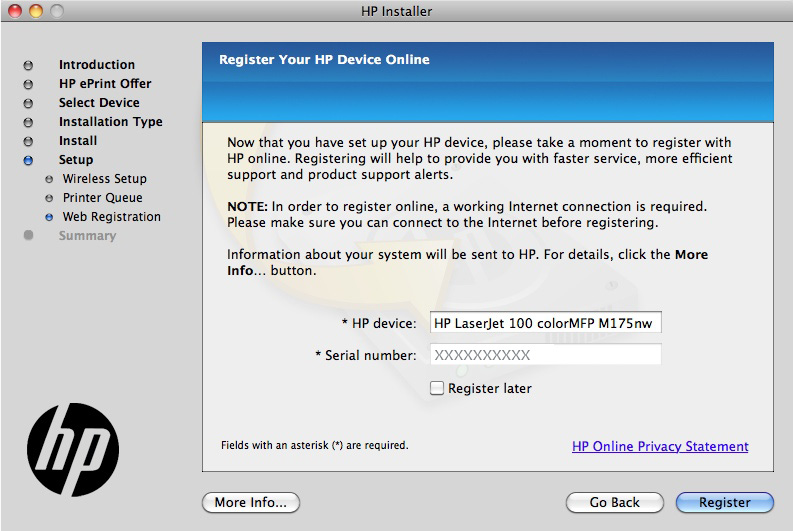Click the More Info... button

[251, 502]
